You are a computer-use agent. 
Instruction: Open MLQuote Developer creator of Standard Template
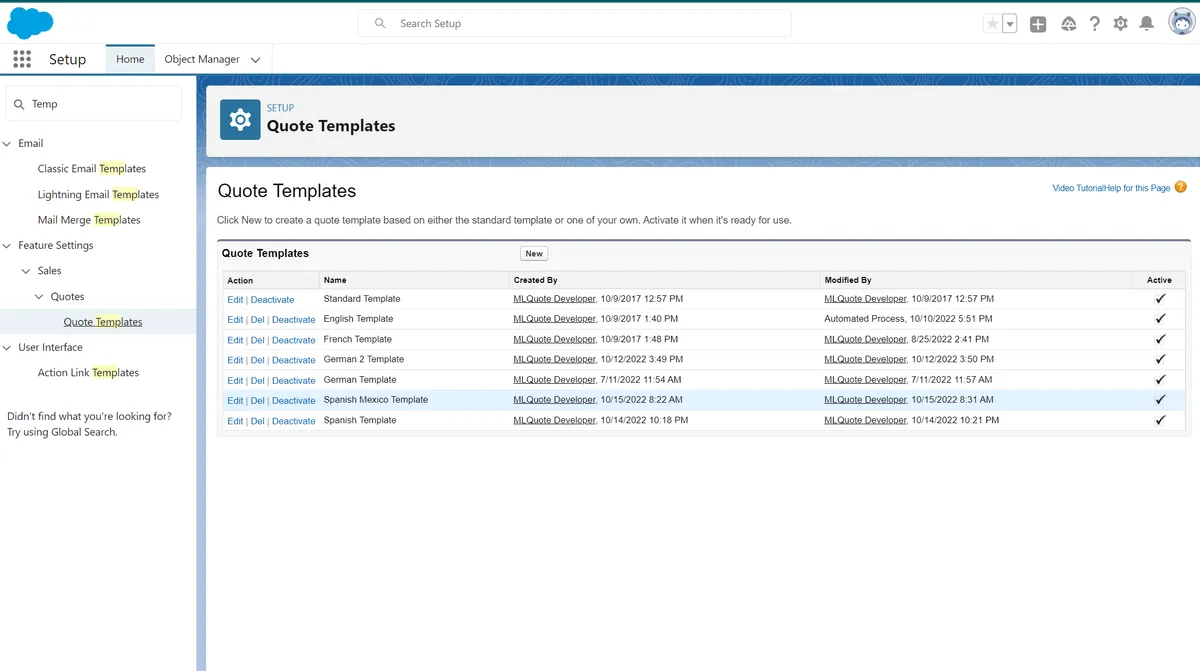[554, 299]
